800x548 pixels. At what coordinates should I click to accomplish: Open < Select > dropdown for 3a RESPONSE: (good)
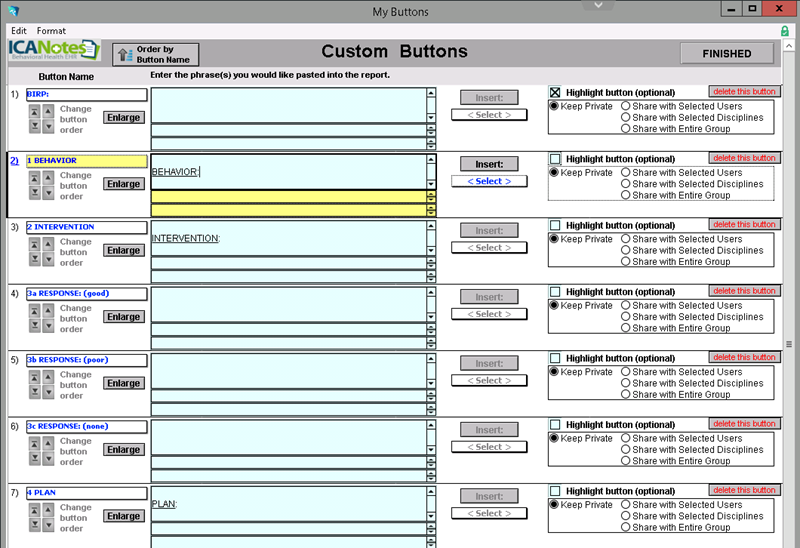(x=489, y=314)
